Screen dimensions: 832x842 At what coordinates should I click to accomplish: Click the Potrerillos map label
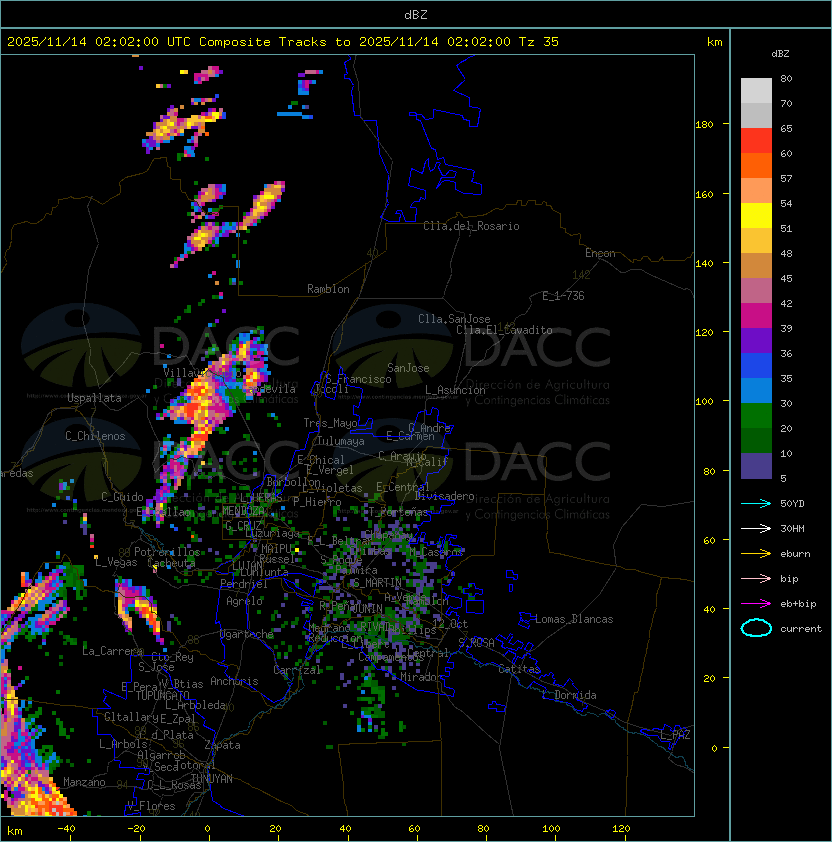(x=167, y=552)
